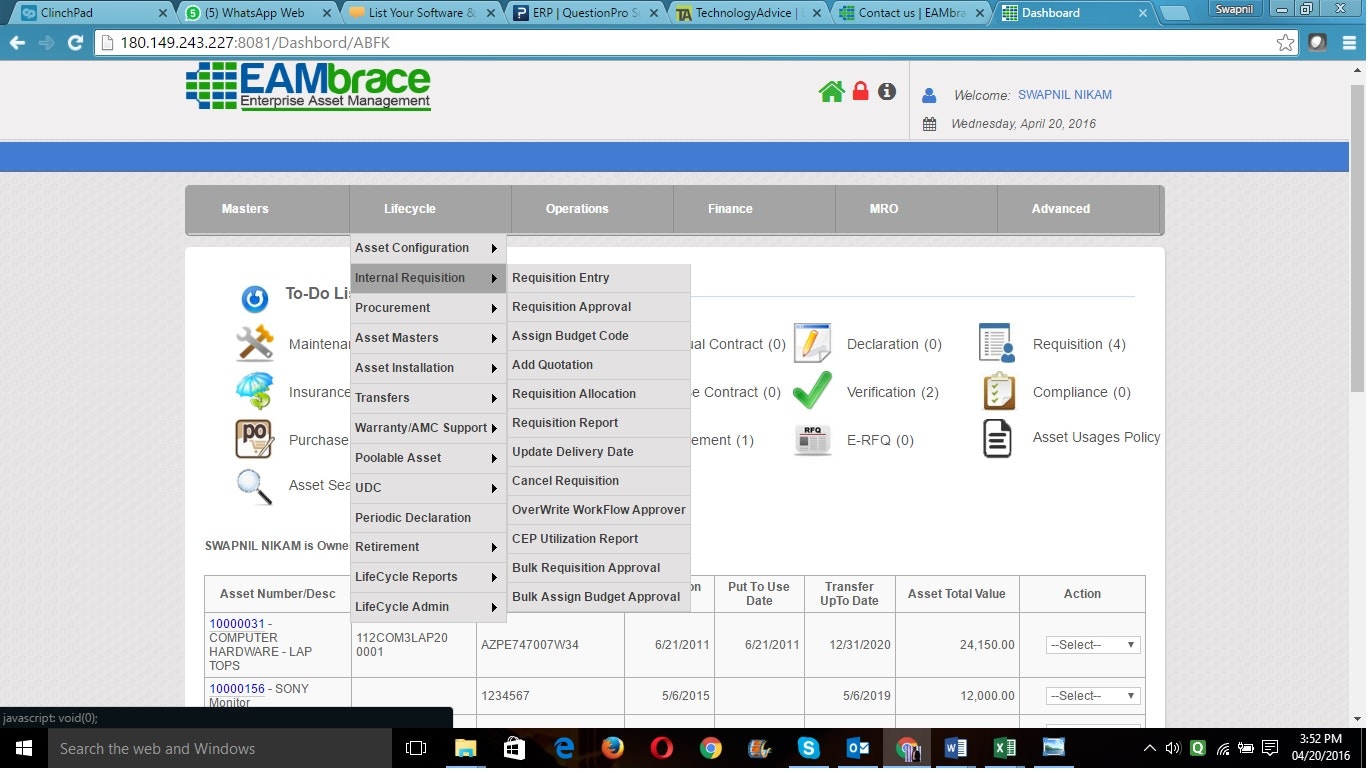Image resolution: width=1368 pixels, height=773 pixels.
Task: Open the Action dropdown for asset 10000031
Action: (x=1092, y=645)
